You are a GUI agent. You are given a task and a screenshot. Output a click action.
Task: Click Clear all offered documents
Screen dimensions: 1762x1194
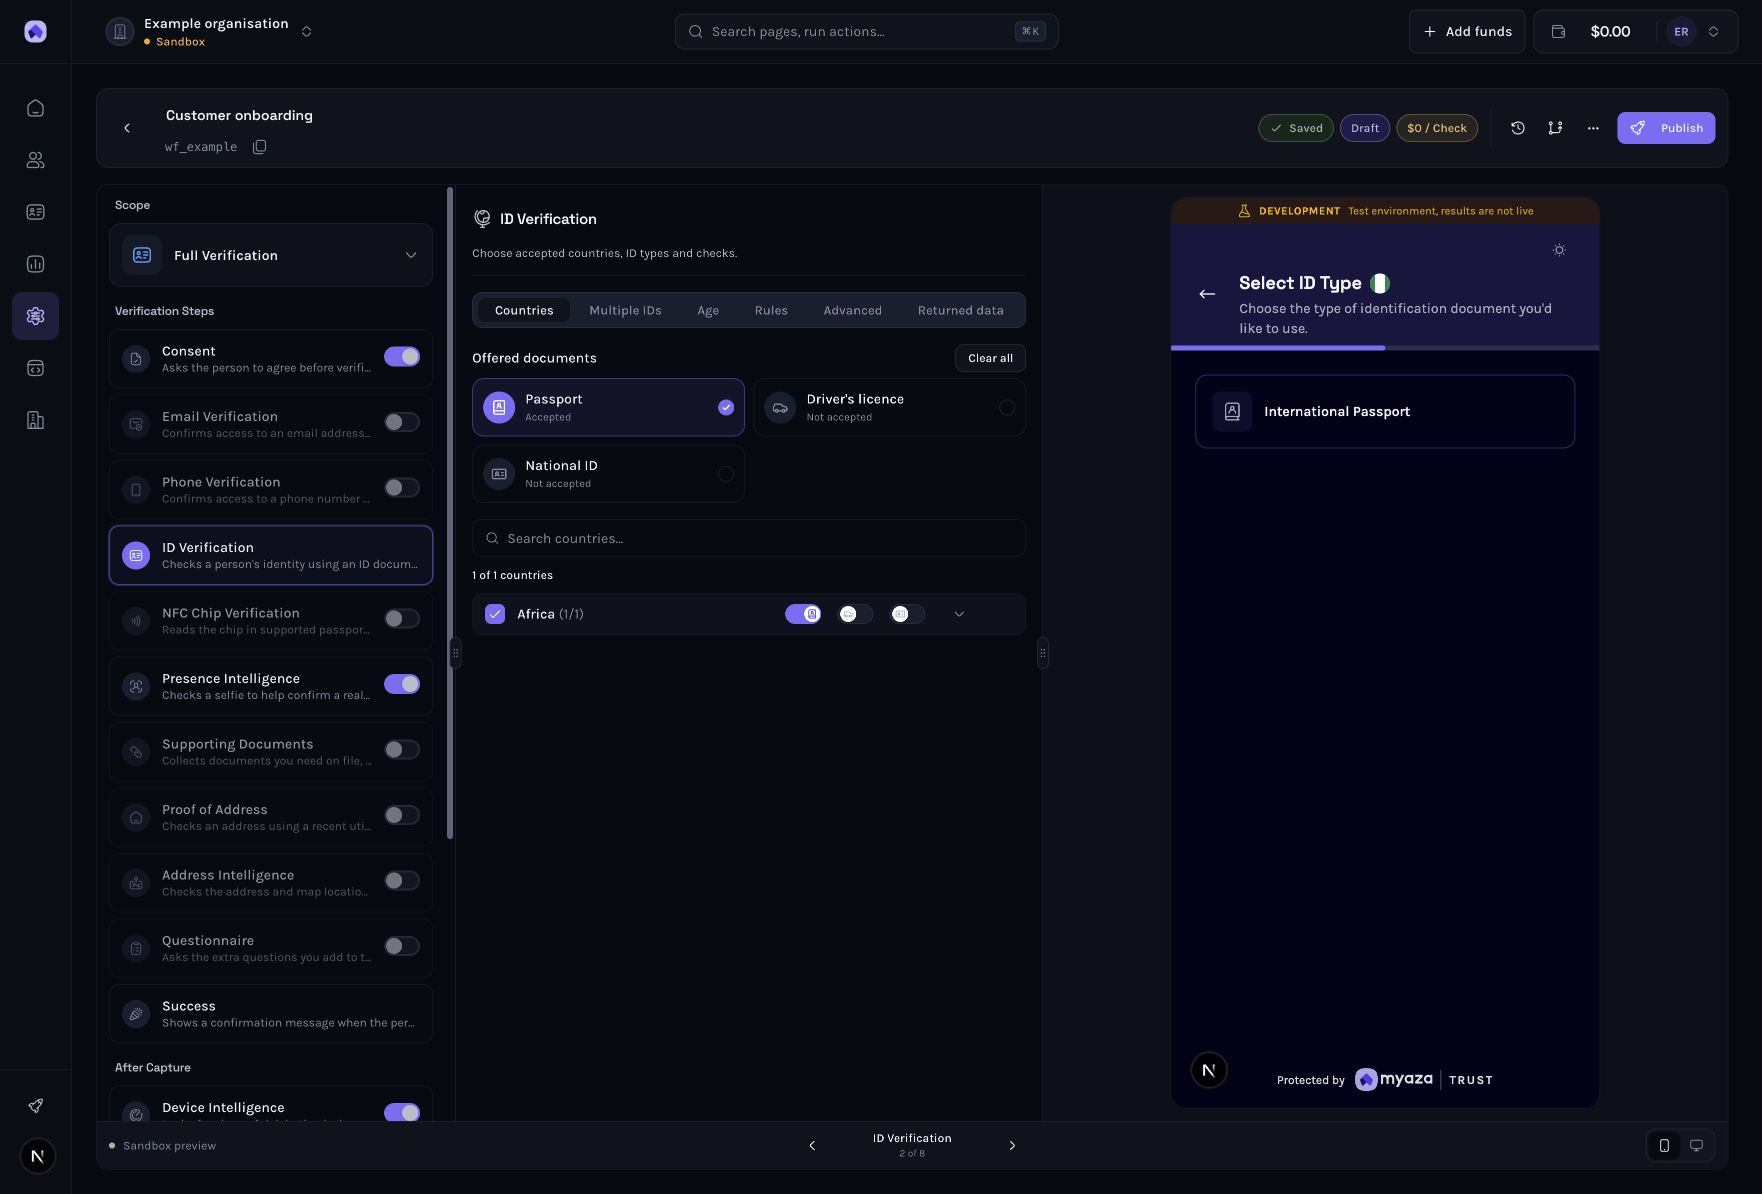coord(990,358)
